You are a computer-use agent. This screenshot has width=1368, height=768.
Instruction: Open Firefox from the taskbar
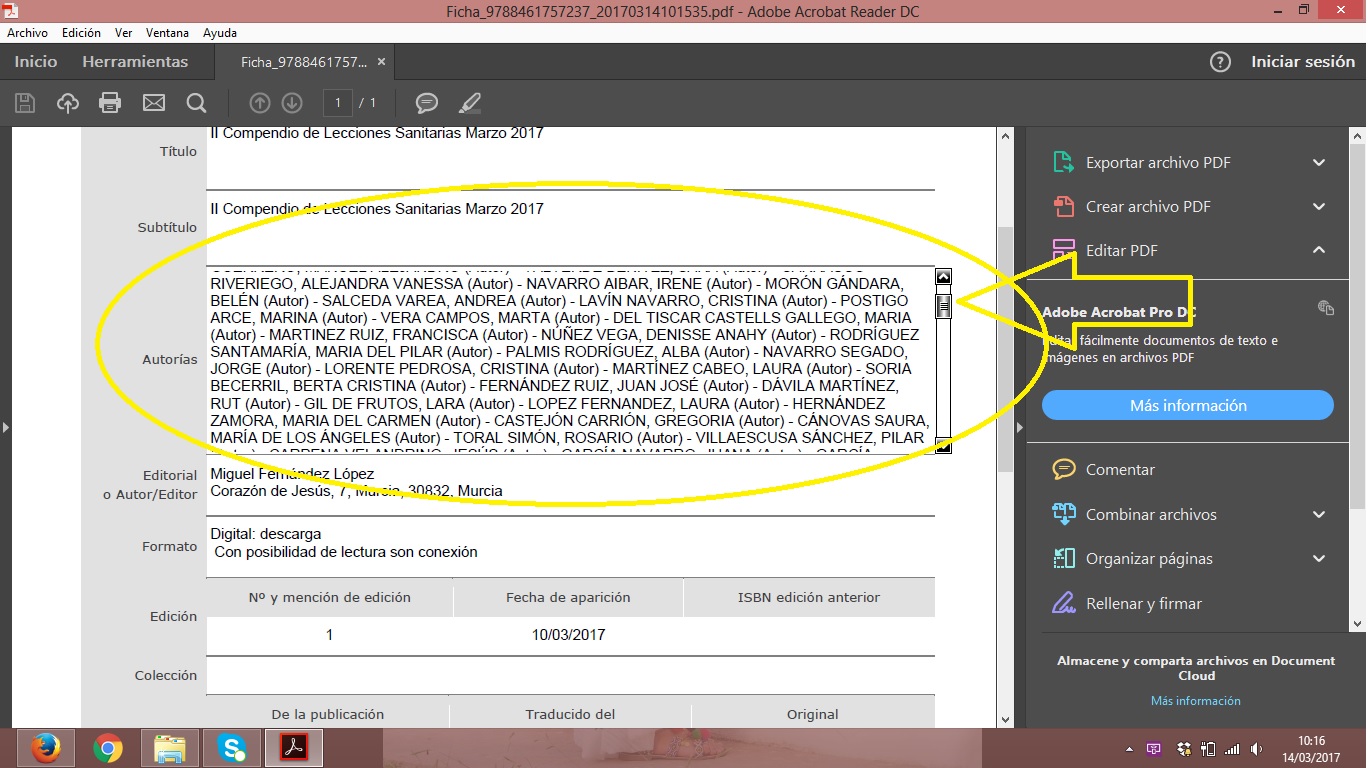44,748
